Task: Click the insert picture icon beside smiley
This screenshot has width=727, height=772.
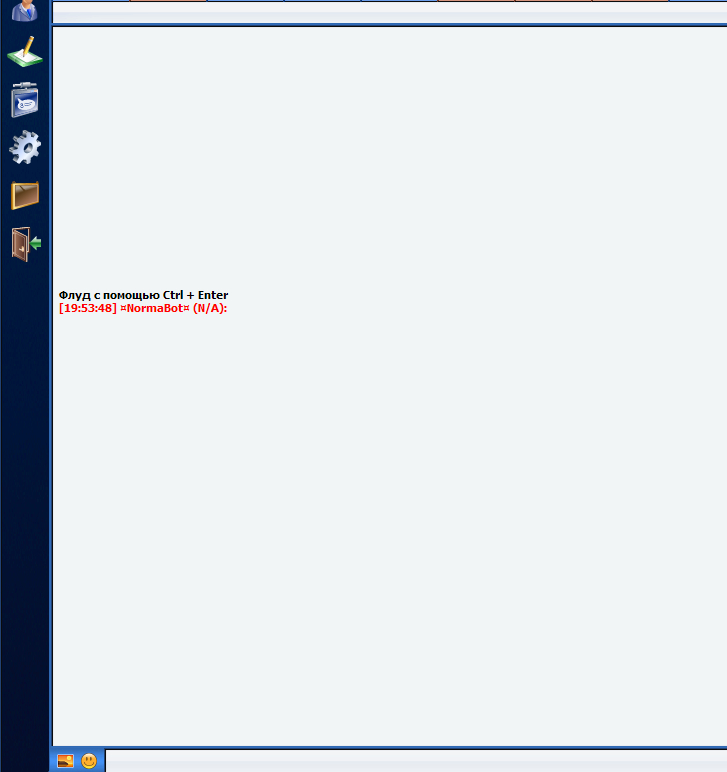Action: [65, 761]
